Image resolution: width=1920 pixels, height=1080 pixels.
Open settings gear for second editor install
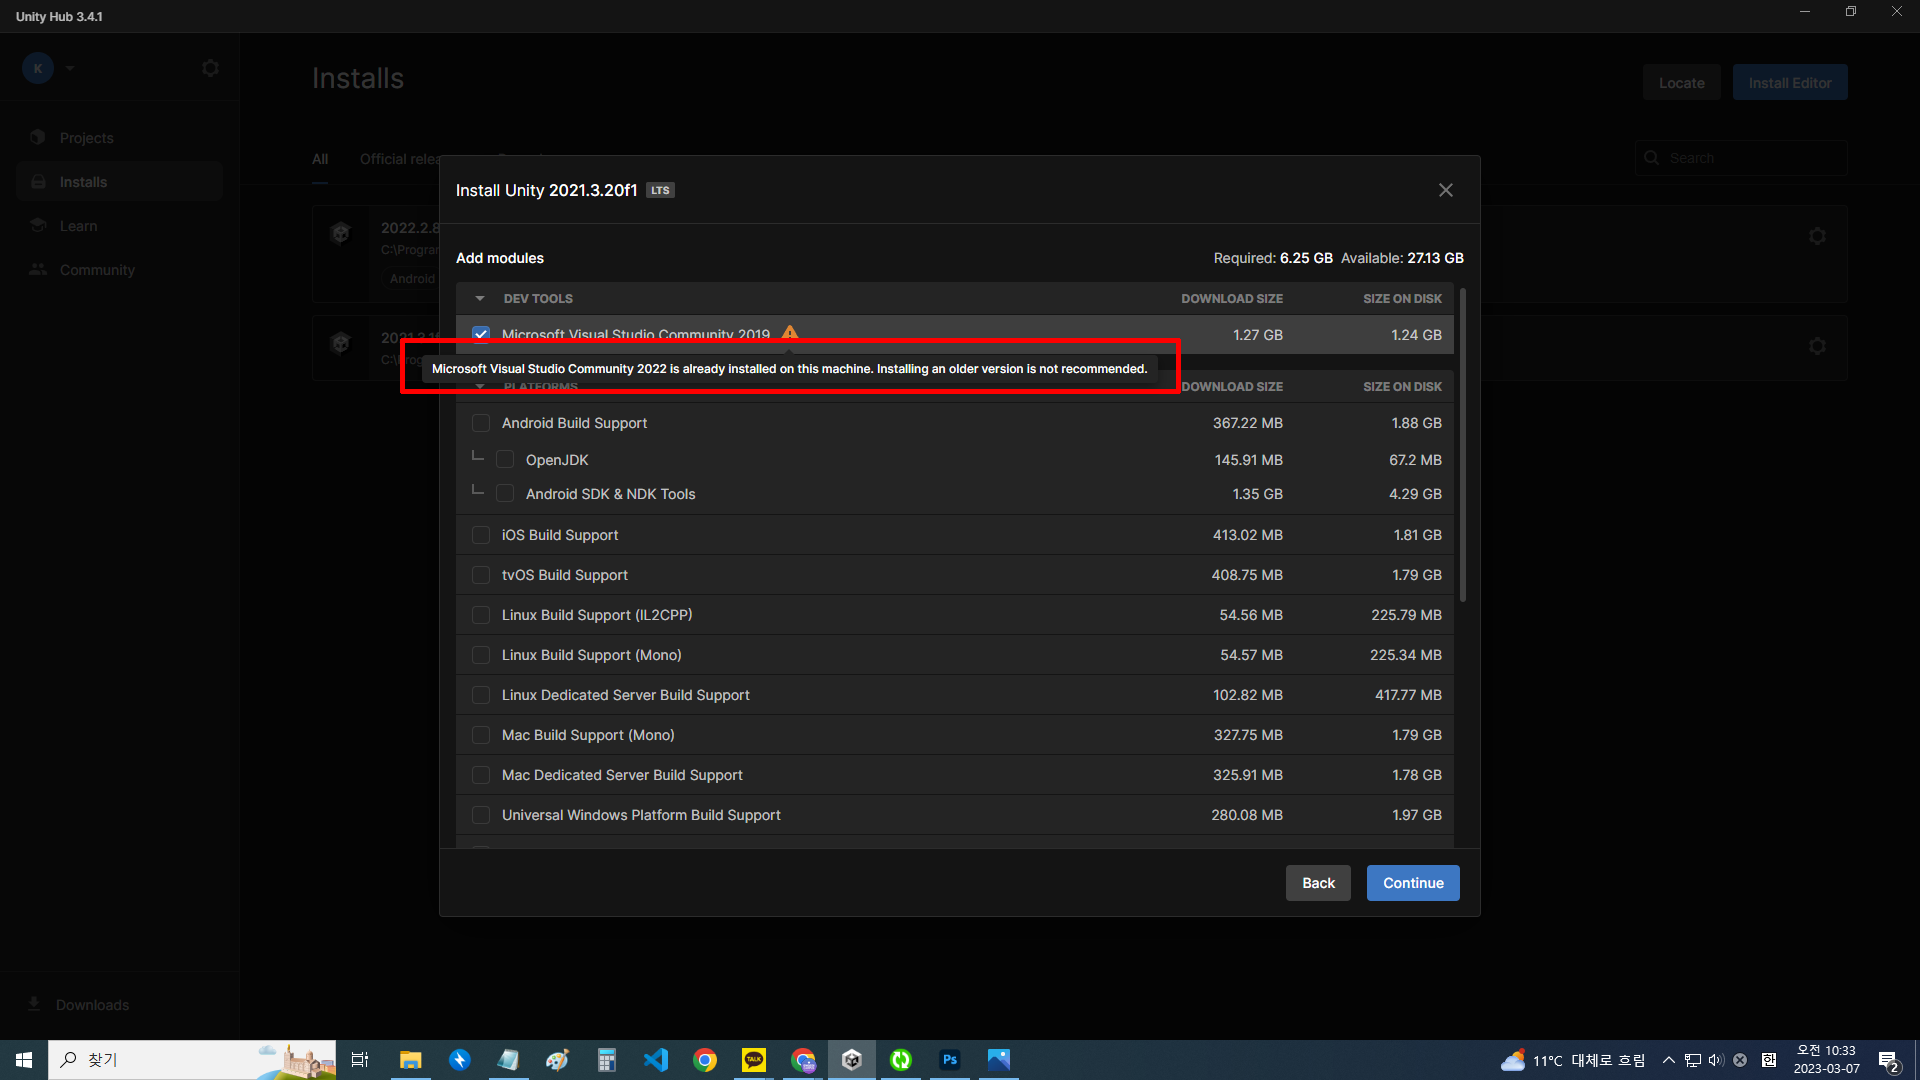[1817, 346]
